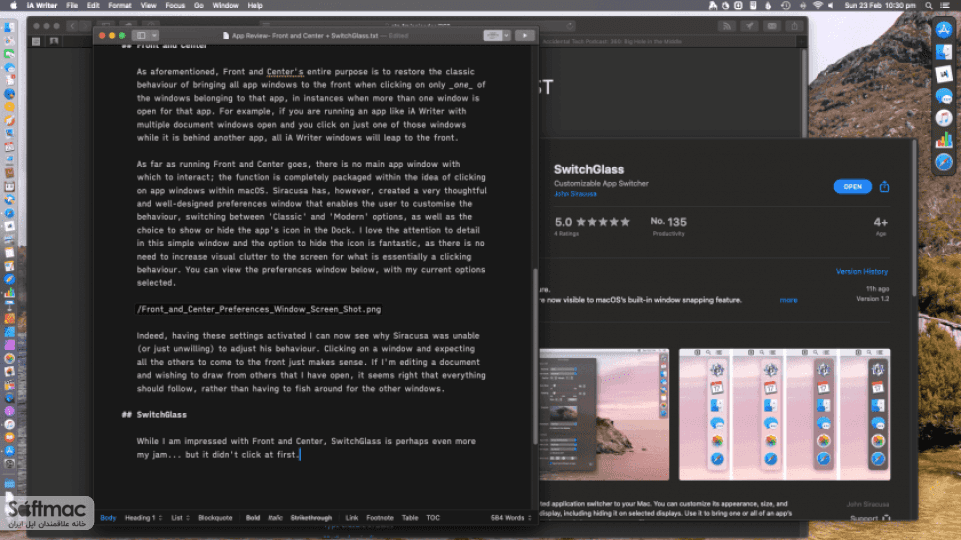The image size is (961, 540).
Task: Open Spotlight search in the menu bar
Action: (929, 6)
